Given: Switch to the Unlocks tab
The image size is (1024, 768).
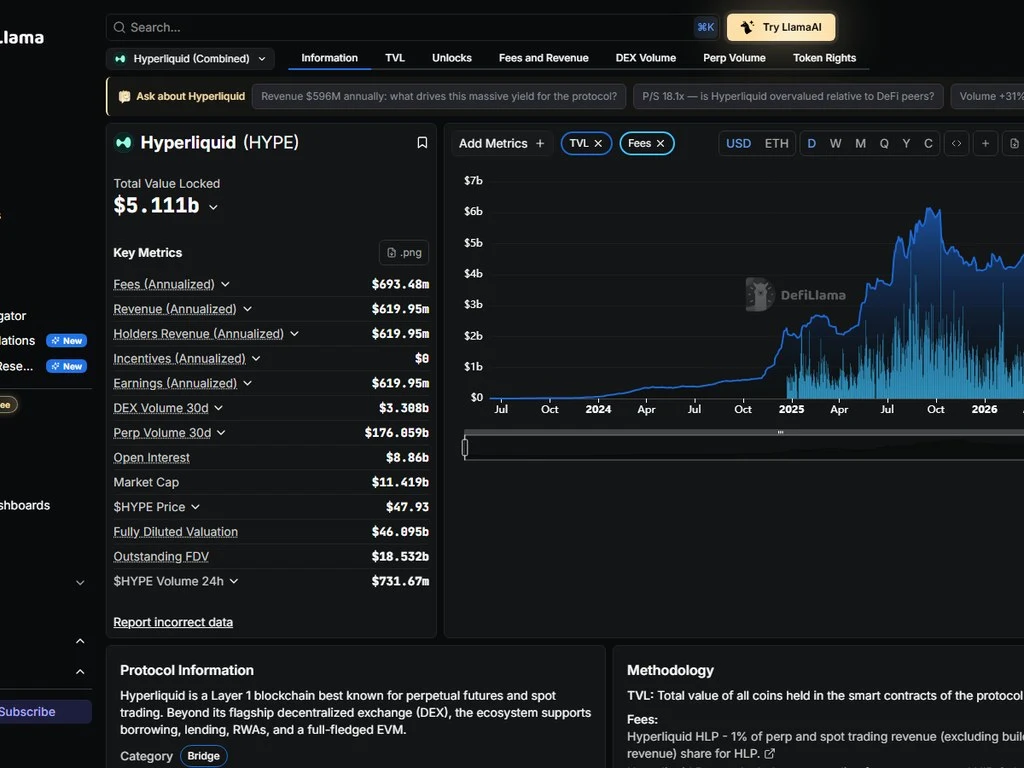Looking at the screenshot, I should tap(451, 57).
